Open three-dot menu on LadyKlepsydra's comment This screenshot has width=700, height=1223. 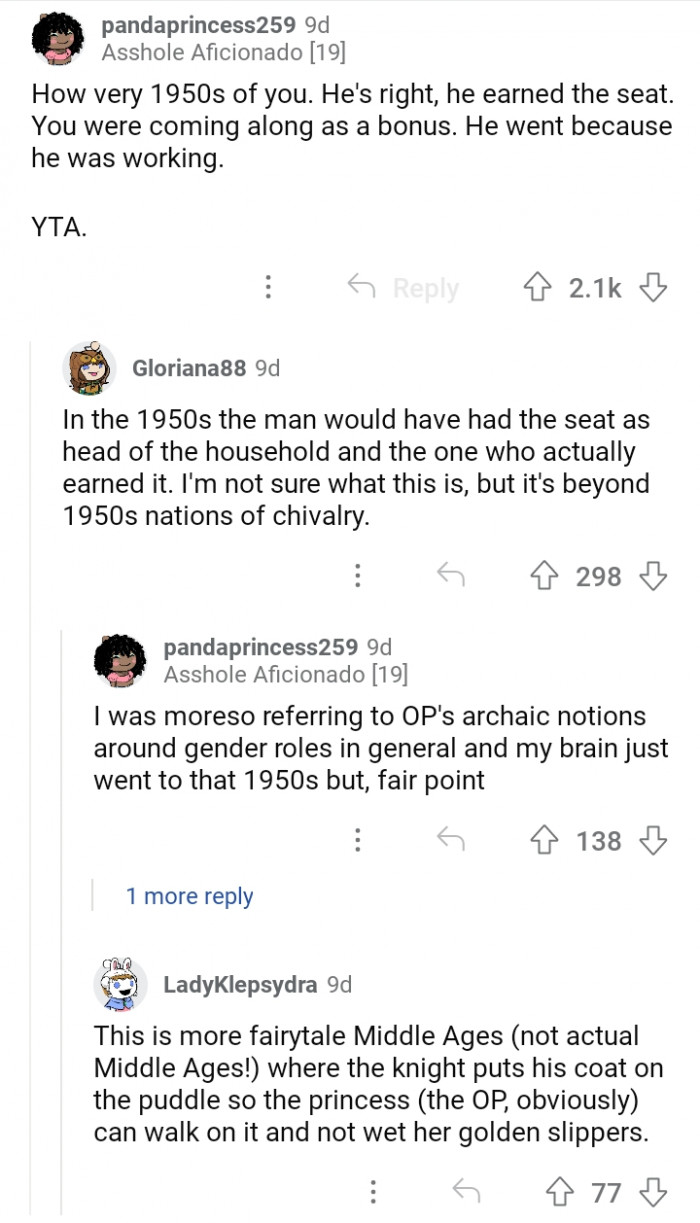(372, 1192)
